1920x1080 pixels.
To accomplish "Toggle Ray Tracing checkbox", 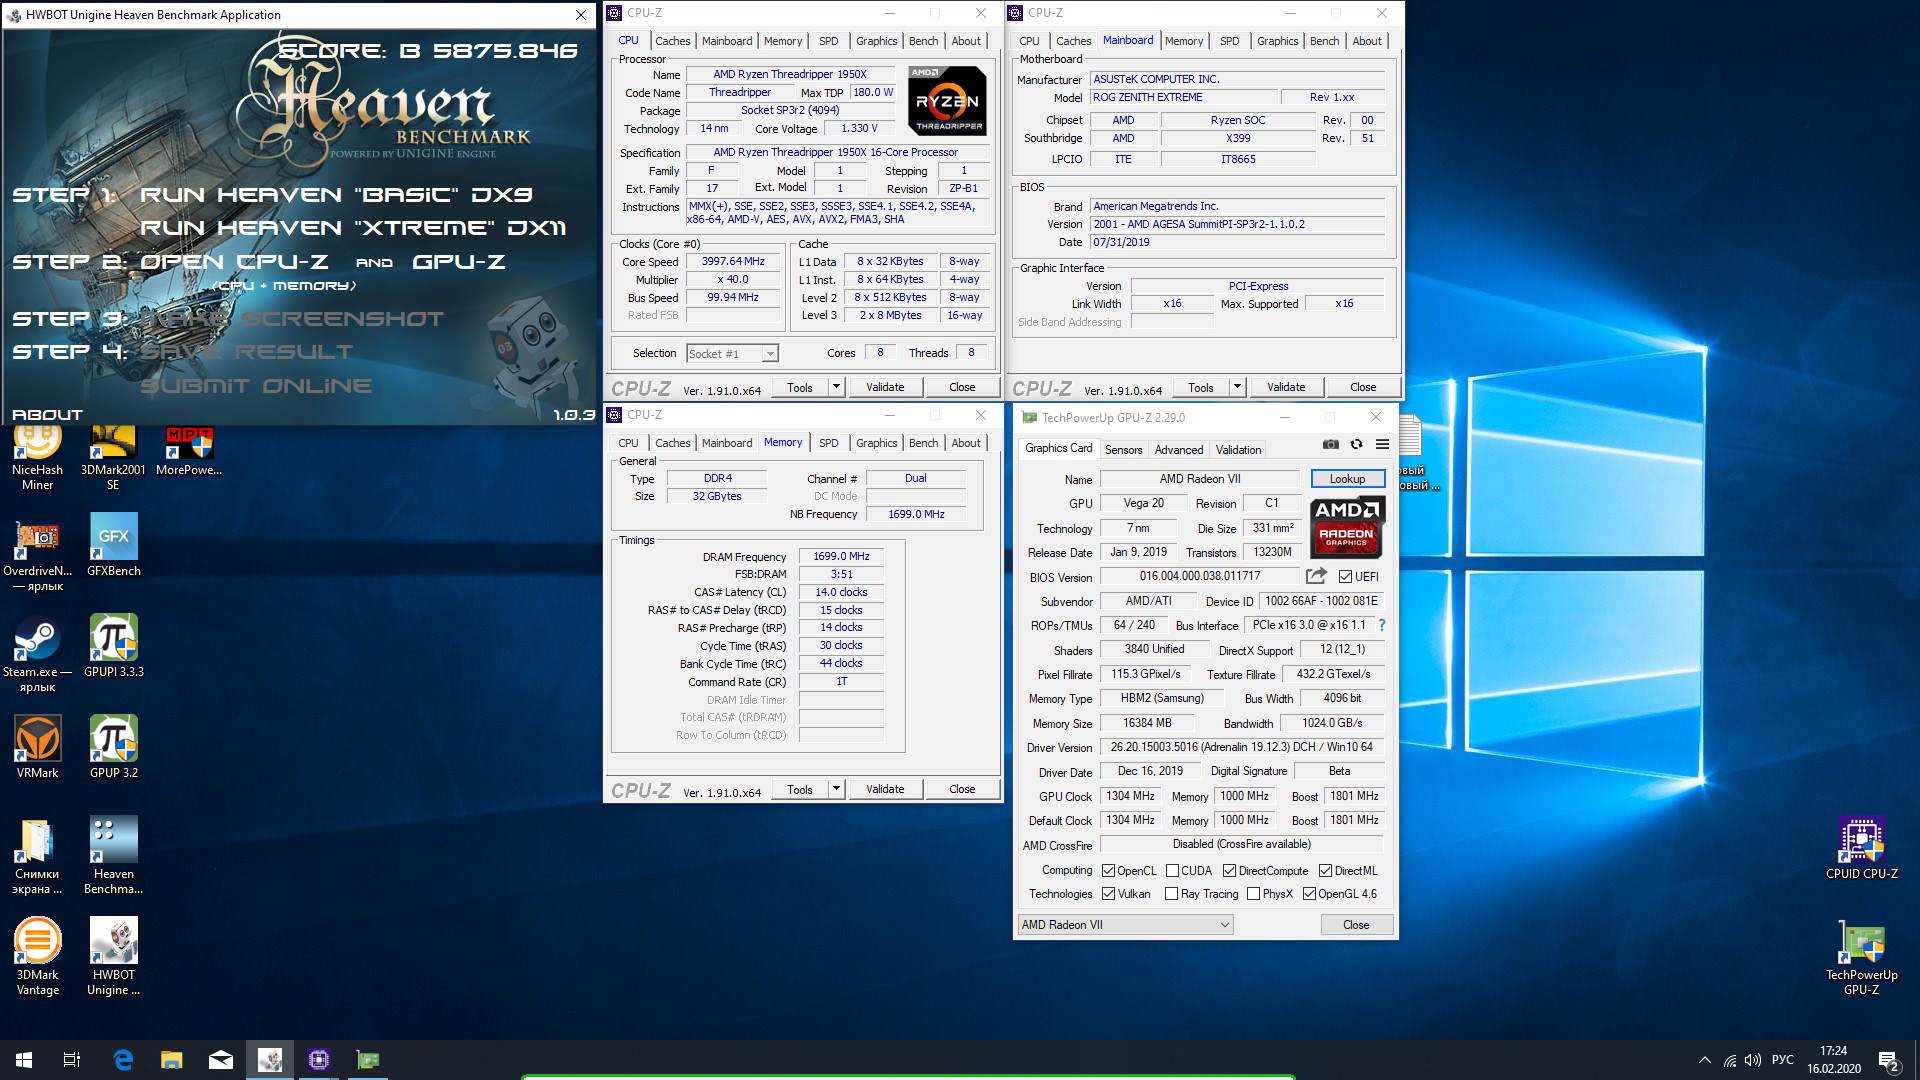I will point(1171,894).
